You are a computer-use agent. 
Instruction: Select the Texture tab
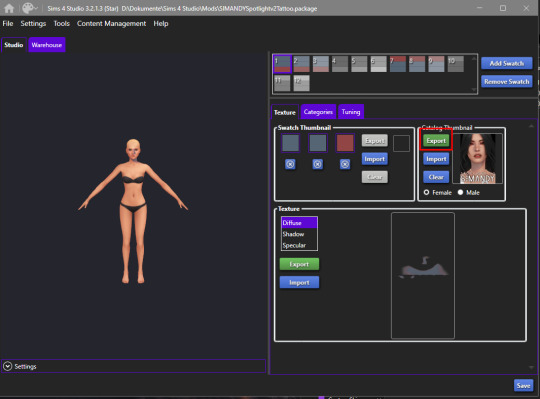(x=284, y=112)
